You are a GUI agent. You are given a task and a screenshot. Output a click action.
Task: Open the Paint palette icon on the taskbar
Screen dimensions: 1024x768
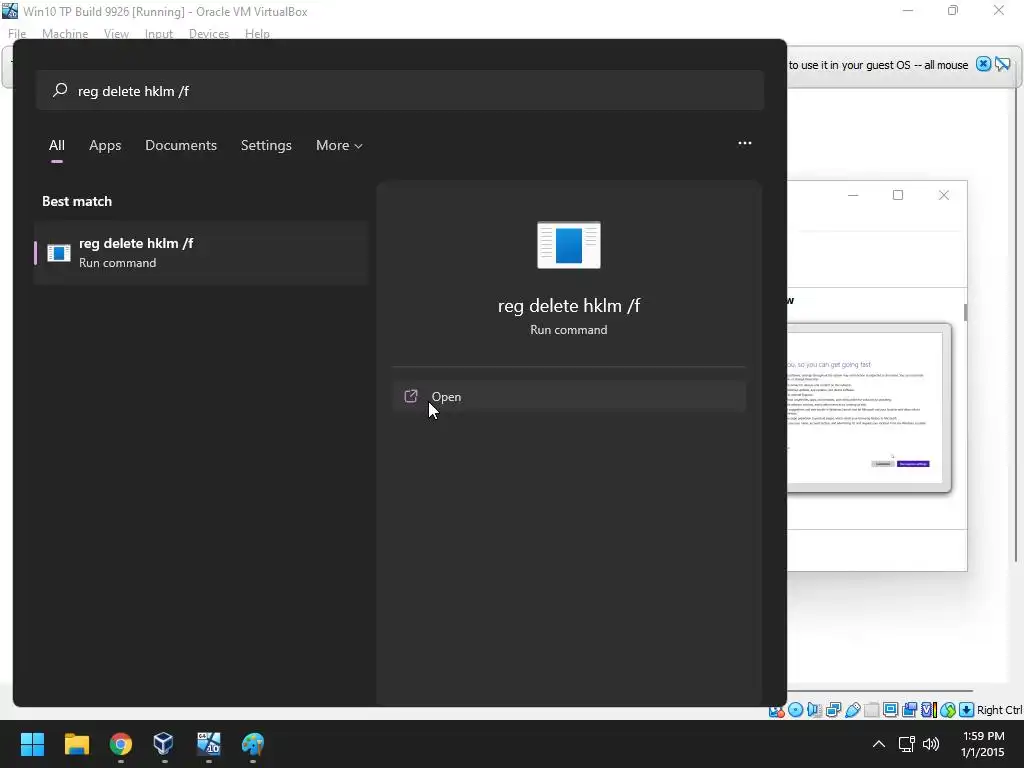pyautogui.click(x=253, y=744)
